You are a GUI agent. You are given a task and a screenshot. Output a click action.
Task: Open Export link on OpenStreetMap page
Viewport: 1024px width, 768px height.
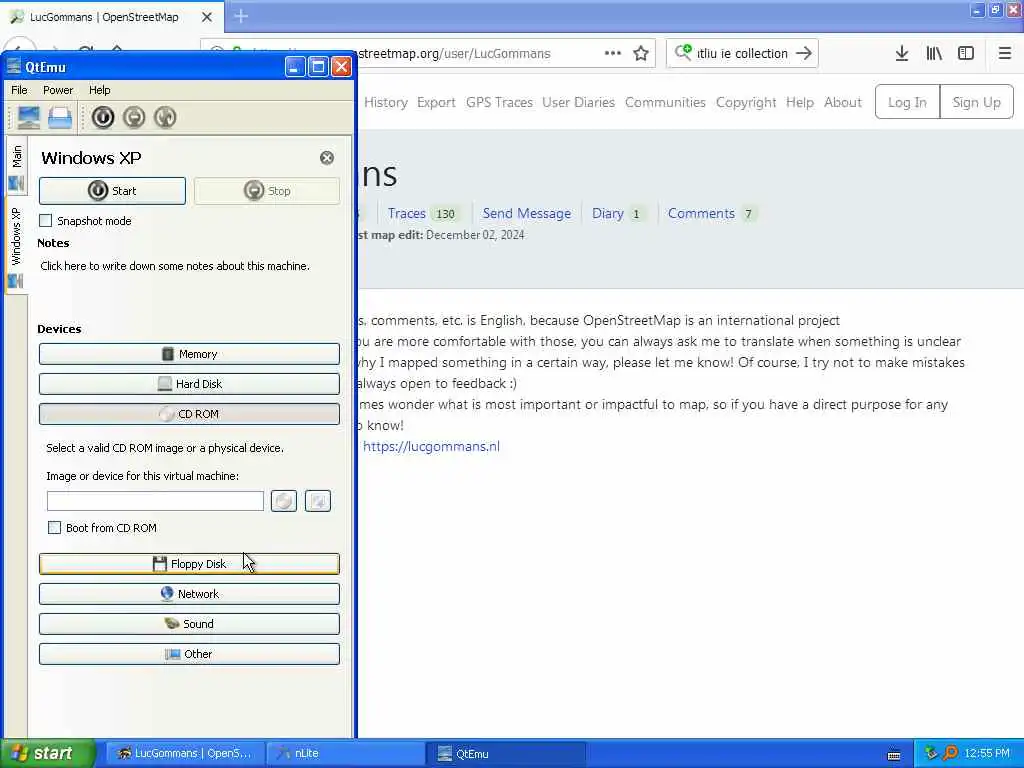click(436, 103)
